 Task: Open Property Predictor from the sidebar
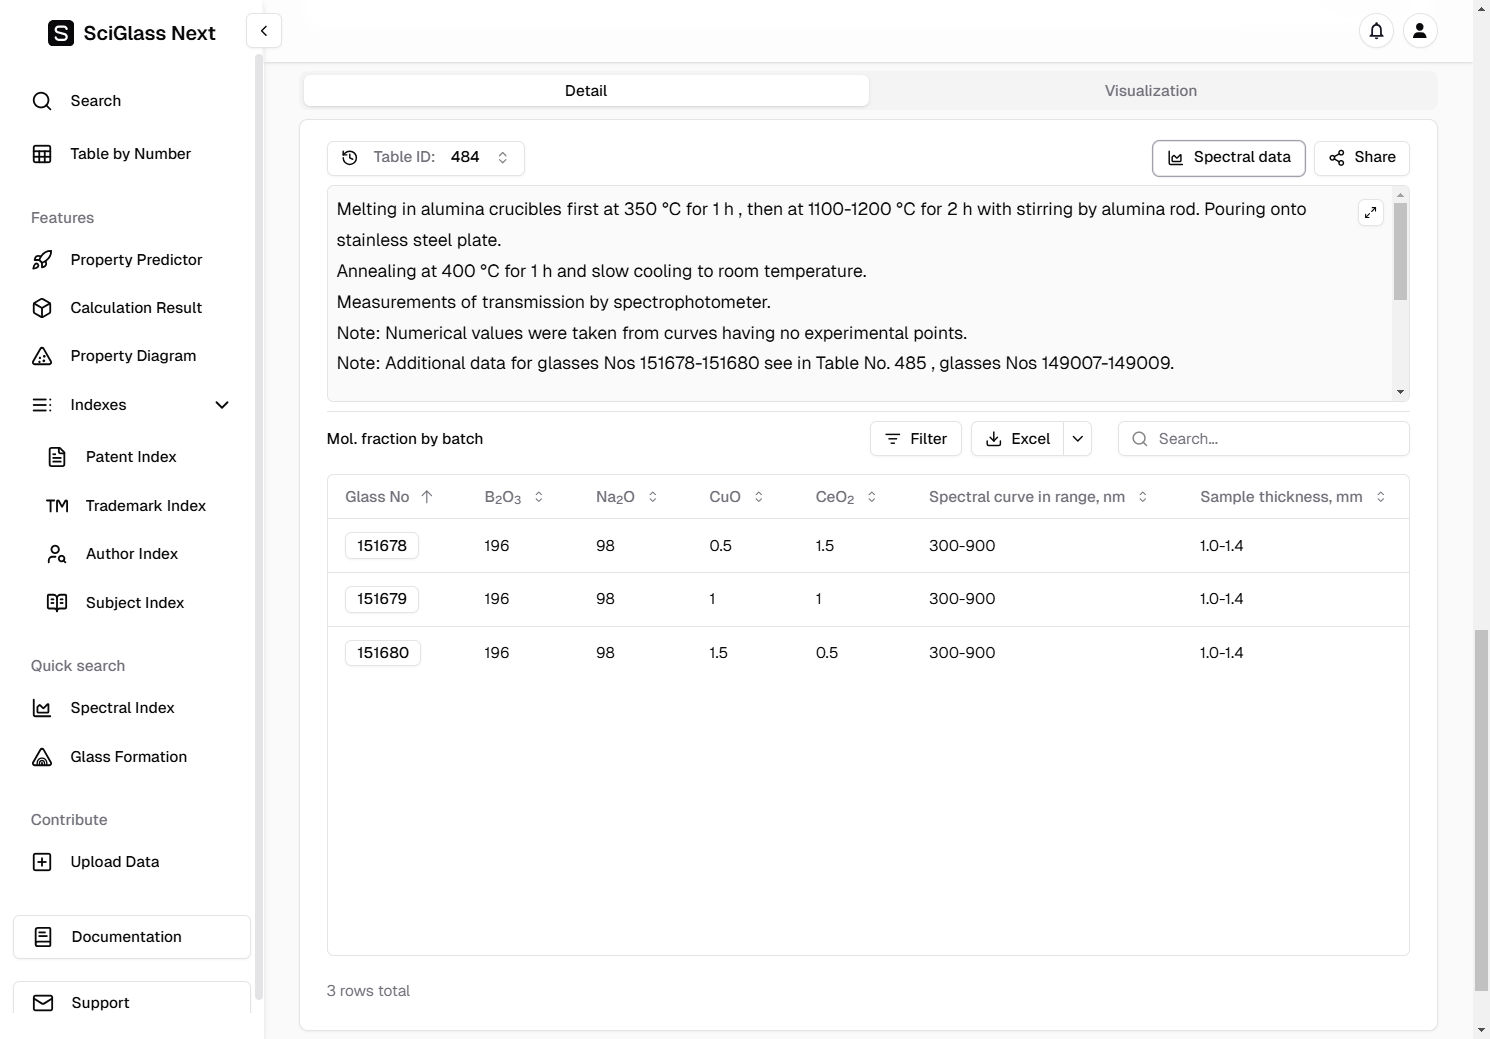(x=136, y=260)
